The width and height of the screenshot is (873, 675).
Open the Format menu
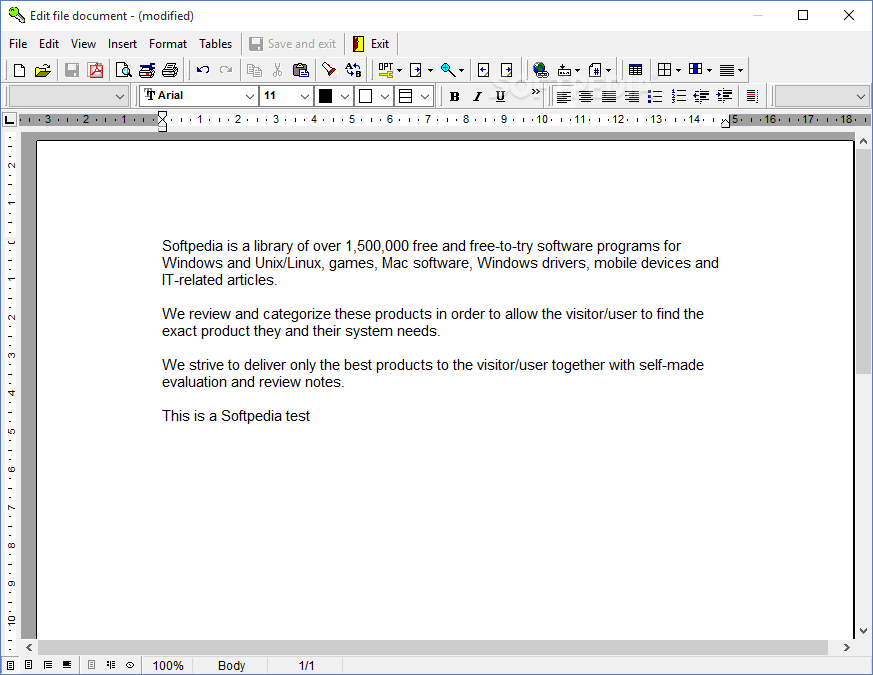(x=168, y=43)
